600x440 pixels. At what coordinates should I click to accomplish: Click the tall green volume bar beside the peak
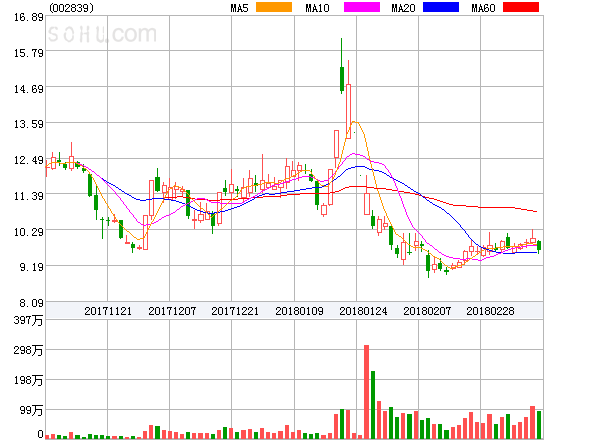coord(373,405)
